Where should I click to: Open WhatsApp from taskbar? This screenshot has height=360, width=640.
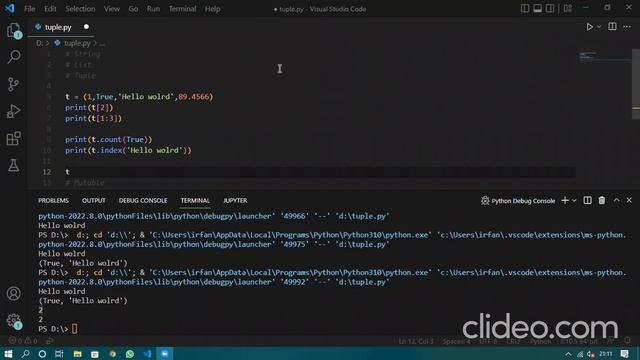point(130,354)
